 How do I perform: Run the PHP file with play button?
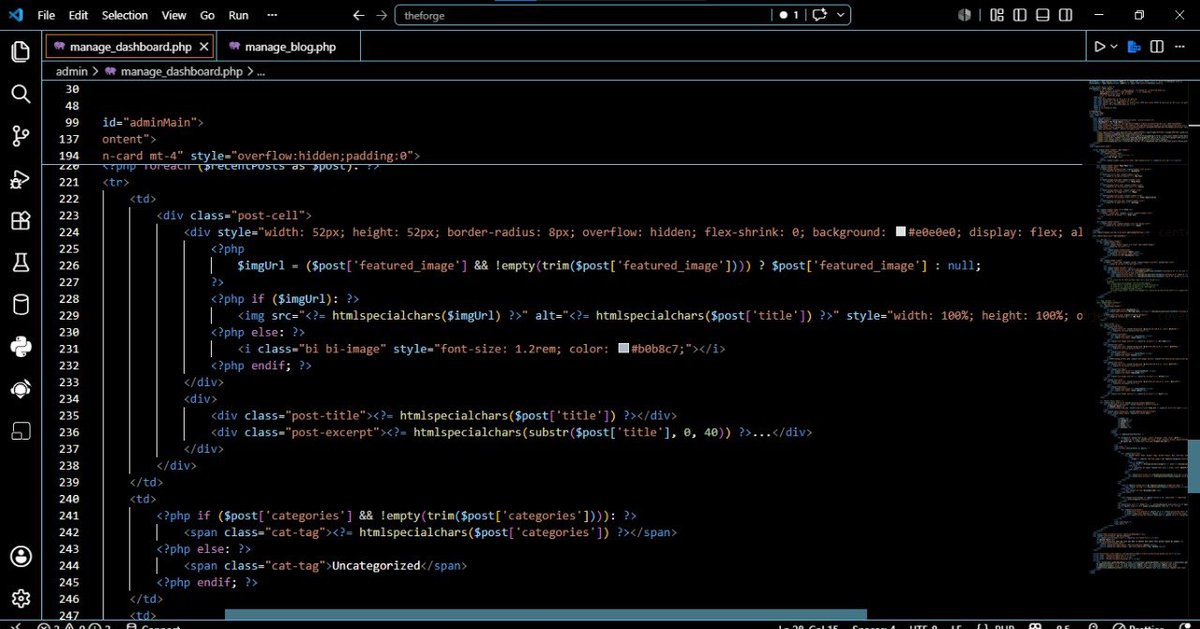(1099, 47)
